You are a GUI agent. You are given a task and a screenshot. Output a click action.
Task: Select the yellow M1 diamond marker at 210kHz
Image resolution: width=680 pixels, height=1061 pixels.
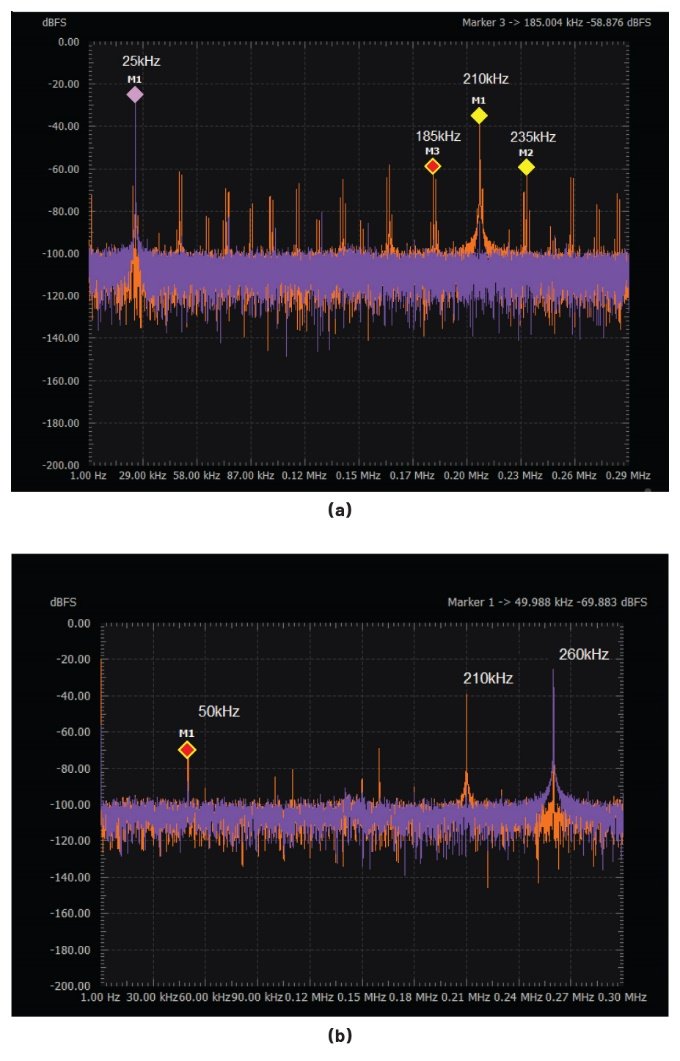click(479, 116)
